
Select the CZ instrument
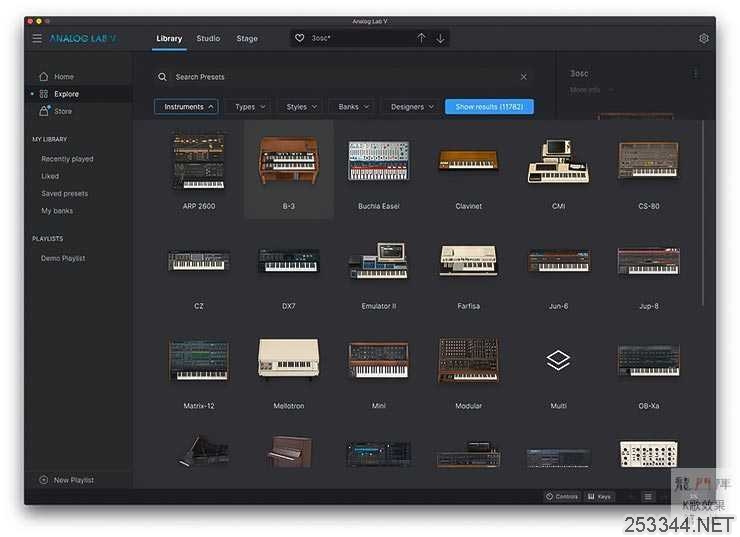pyautogui.click(x=199, y=271)
